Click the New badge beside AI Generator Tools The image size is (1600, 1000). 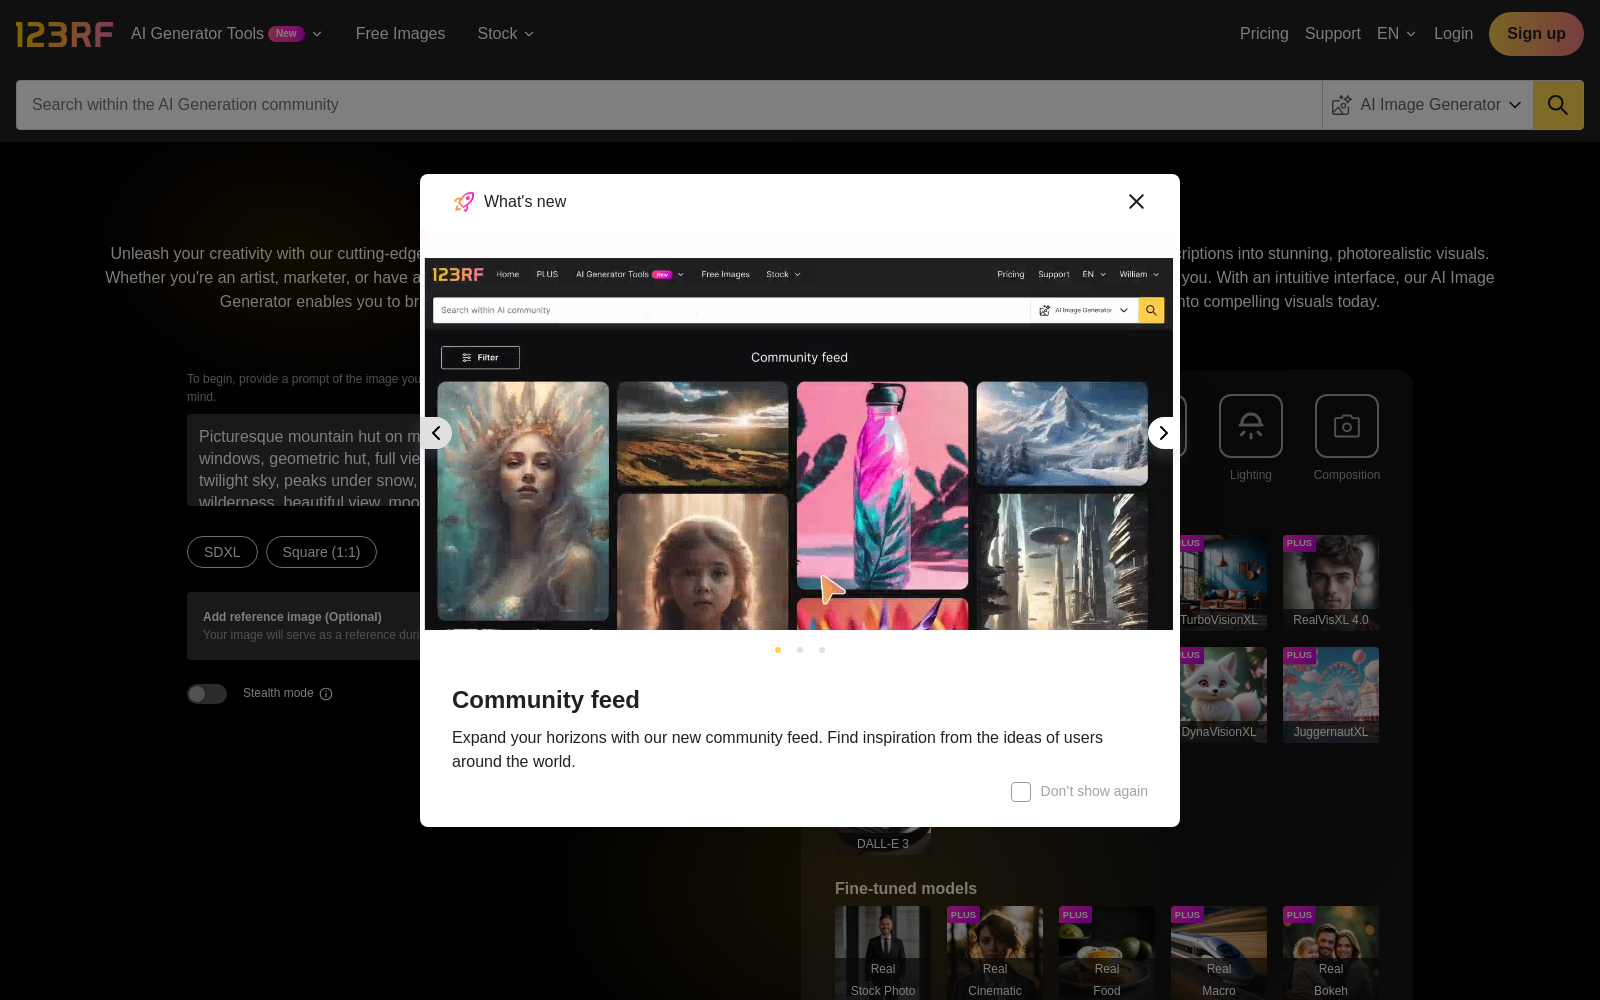click(286, 34)
